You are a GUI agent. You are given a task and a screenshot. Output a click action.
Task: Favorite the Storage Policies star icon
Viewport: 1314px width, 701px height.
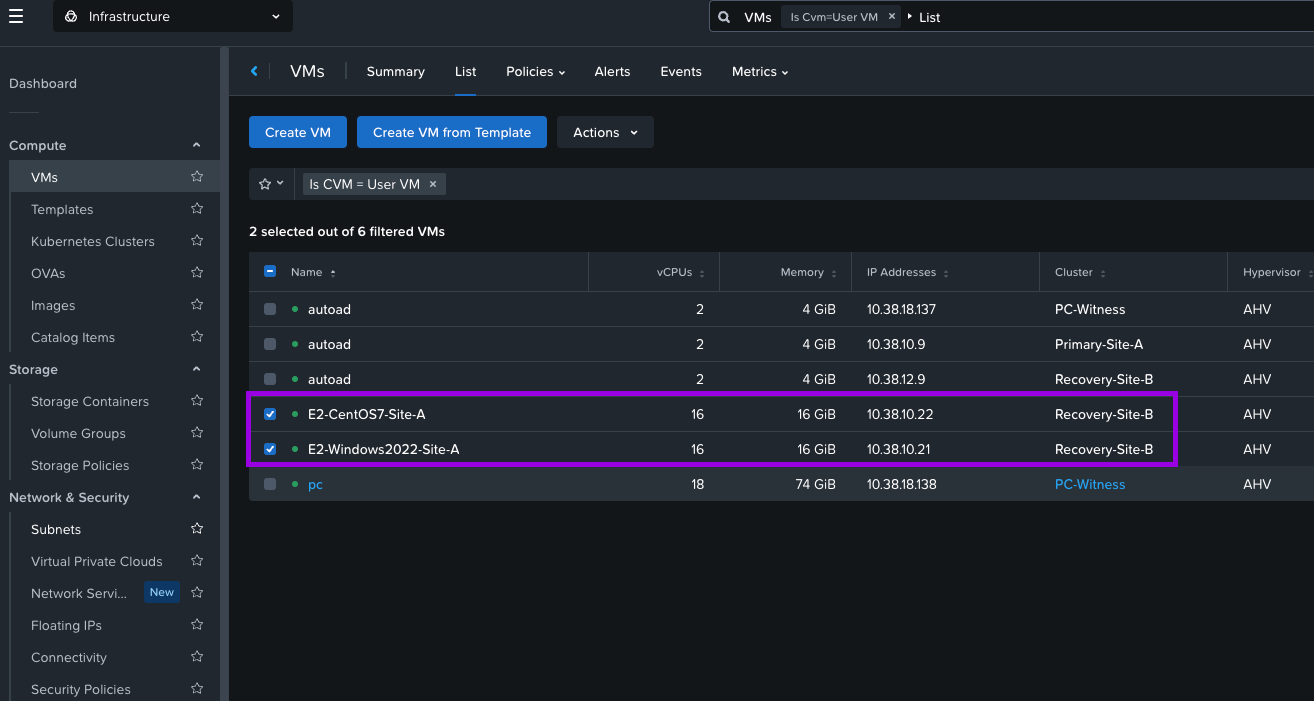click(x=197, y=464)
